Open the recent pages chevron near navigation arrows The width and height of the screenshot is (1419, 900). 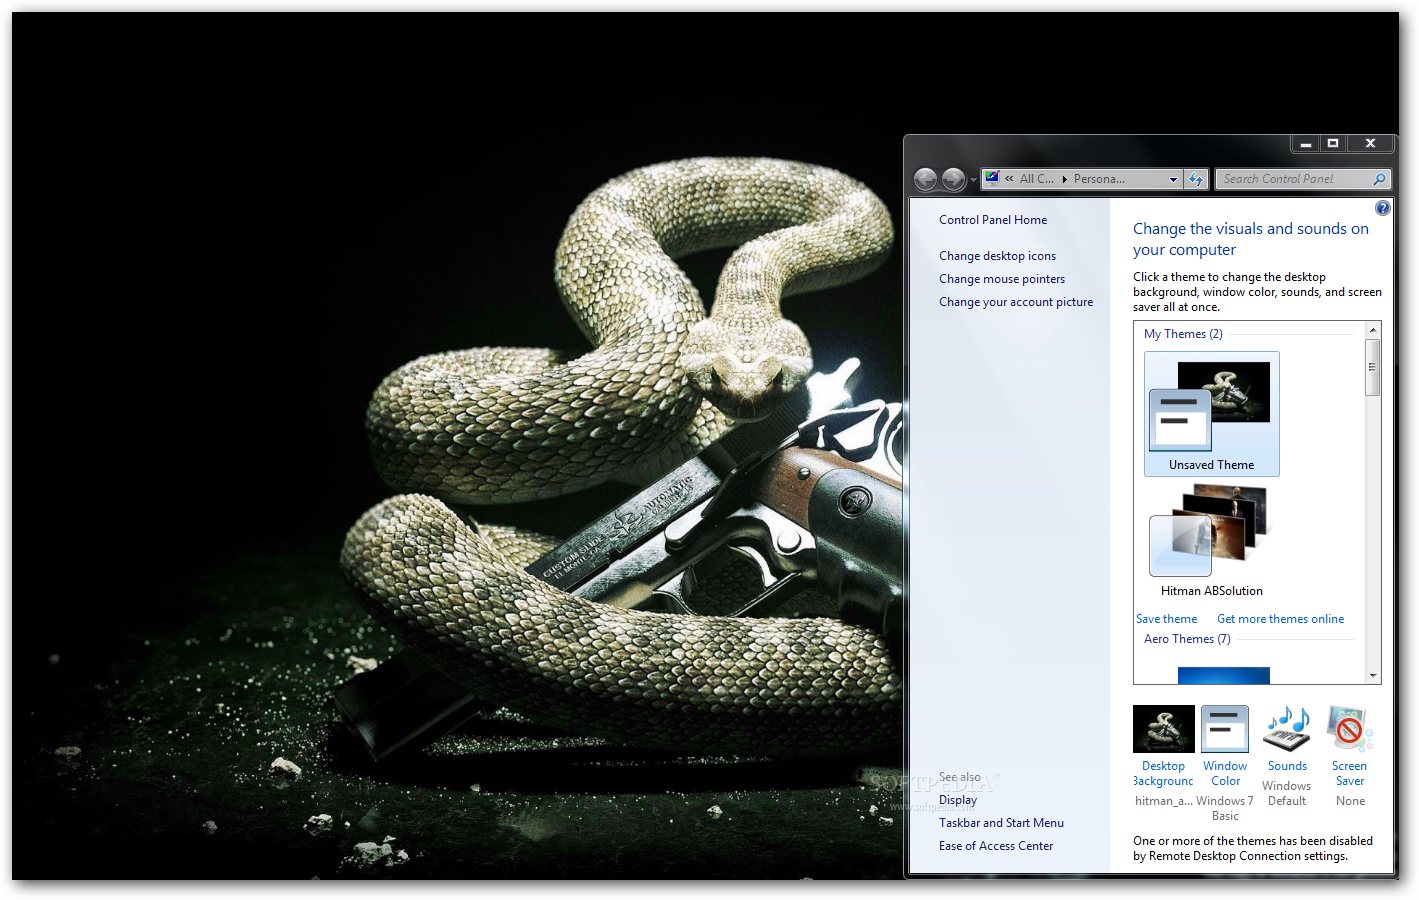coord(972,179)
